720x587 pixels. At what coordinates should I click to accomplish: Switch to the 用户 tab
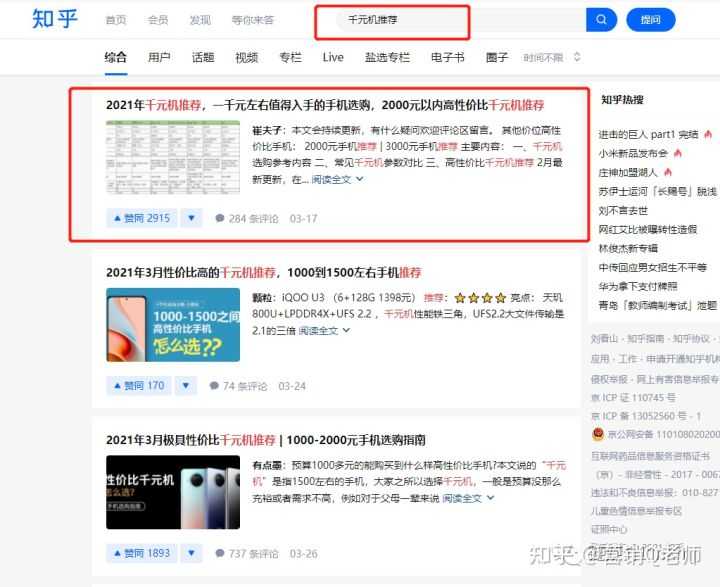tap(159, 57)
